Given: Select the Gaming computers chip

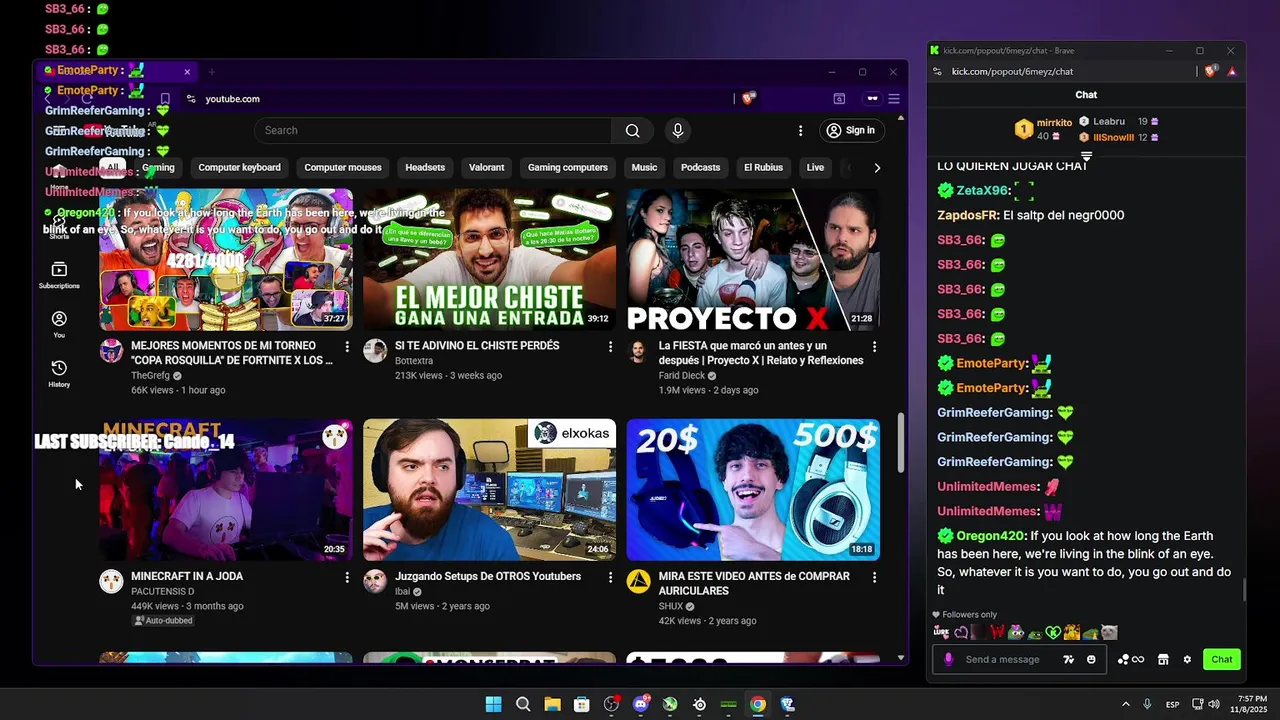Looking at the screenshot, I should (x=568, y=167).
